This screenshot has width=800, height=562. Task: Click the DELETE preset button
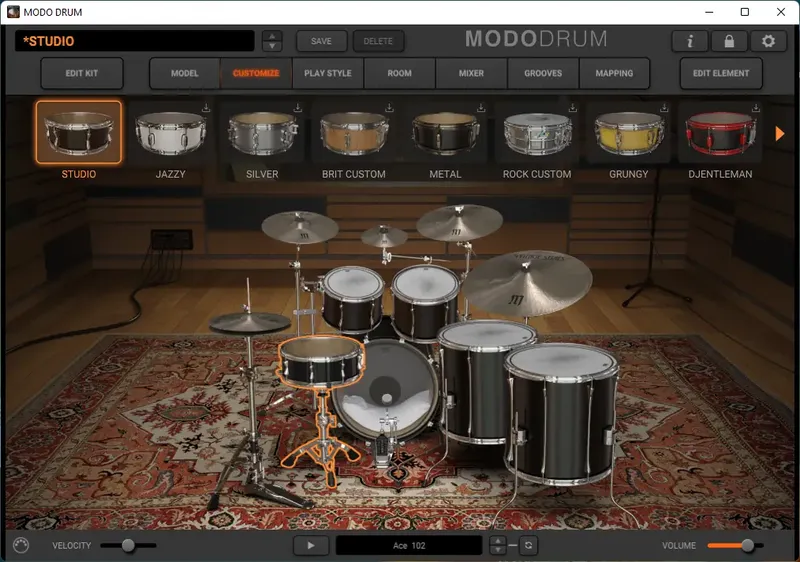378,41
